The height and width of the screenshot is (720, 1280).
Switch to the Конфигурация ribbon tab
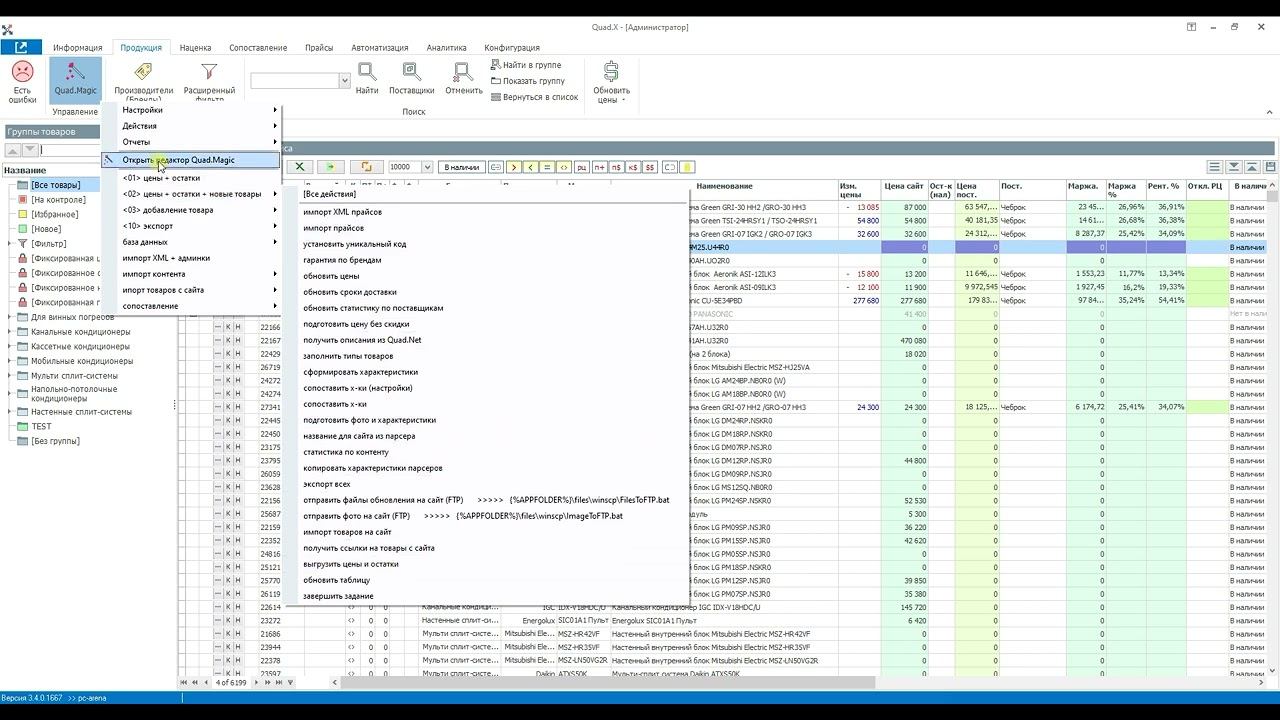(512, 47)
